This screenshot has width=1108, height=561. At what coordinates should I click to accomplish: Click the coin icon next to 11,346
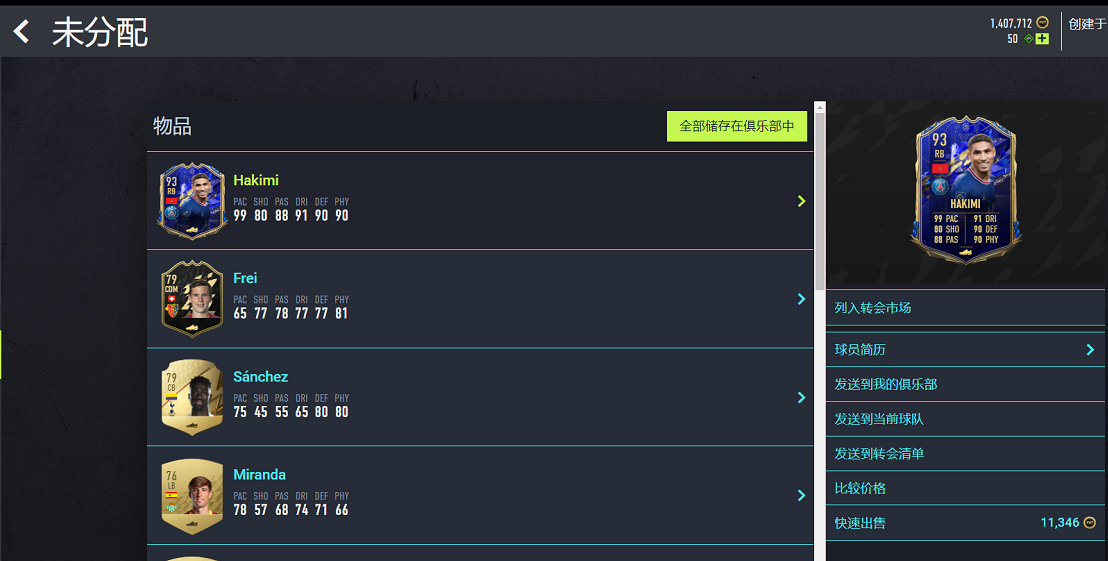click(x=1090, y=523)
